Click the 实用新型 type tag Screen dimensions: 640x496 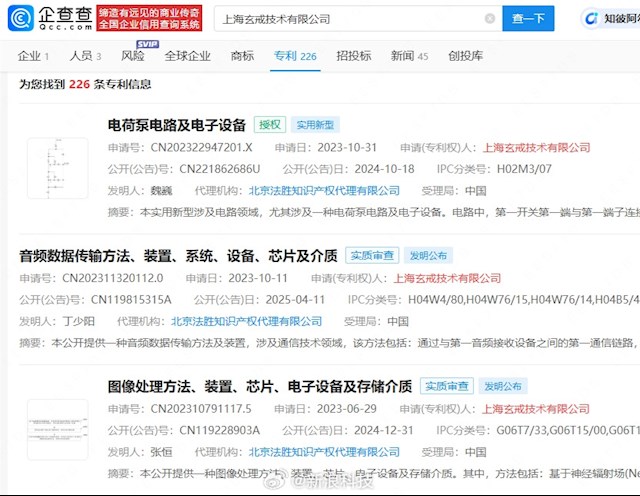pos(315,125)
